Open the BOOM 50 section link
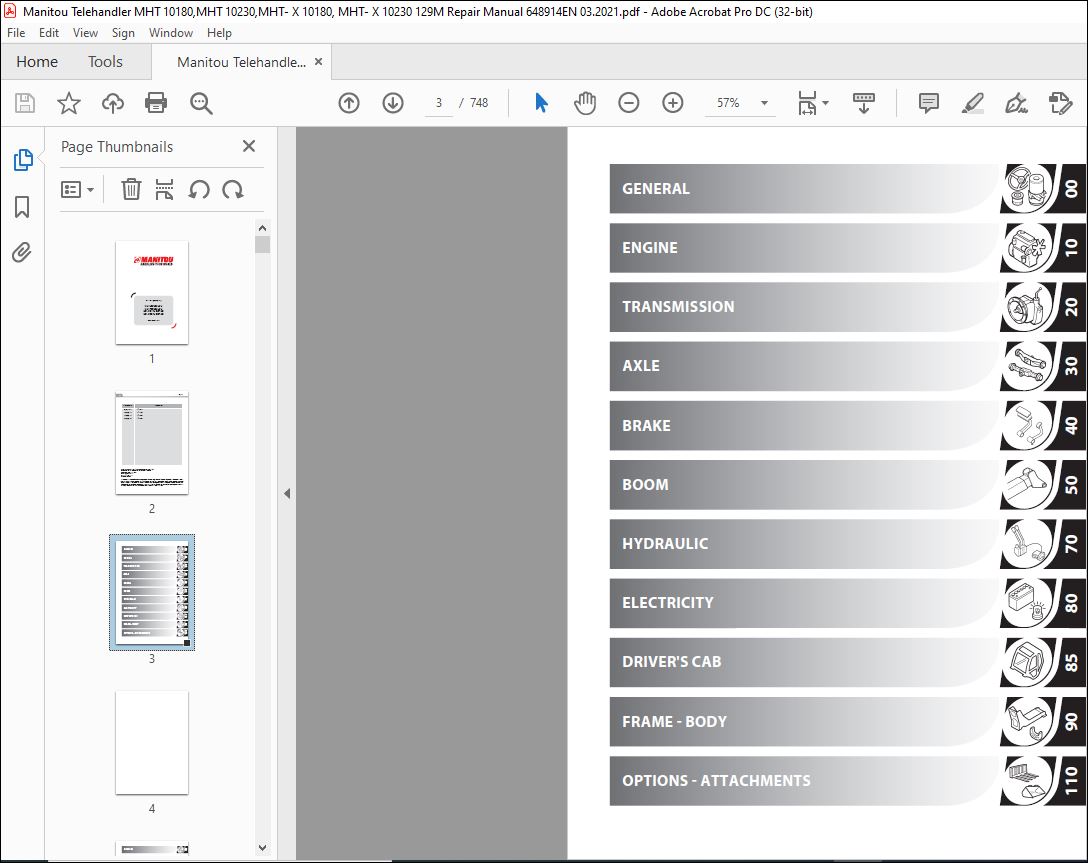1088x863 pixels. (848, 484)
